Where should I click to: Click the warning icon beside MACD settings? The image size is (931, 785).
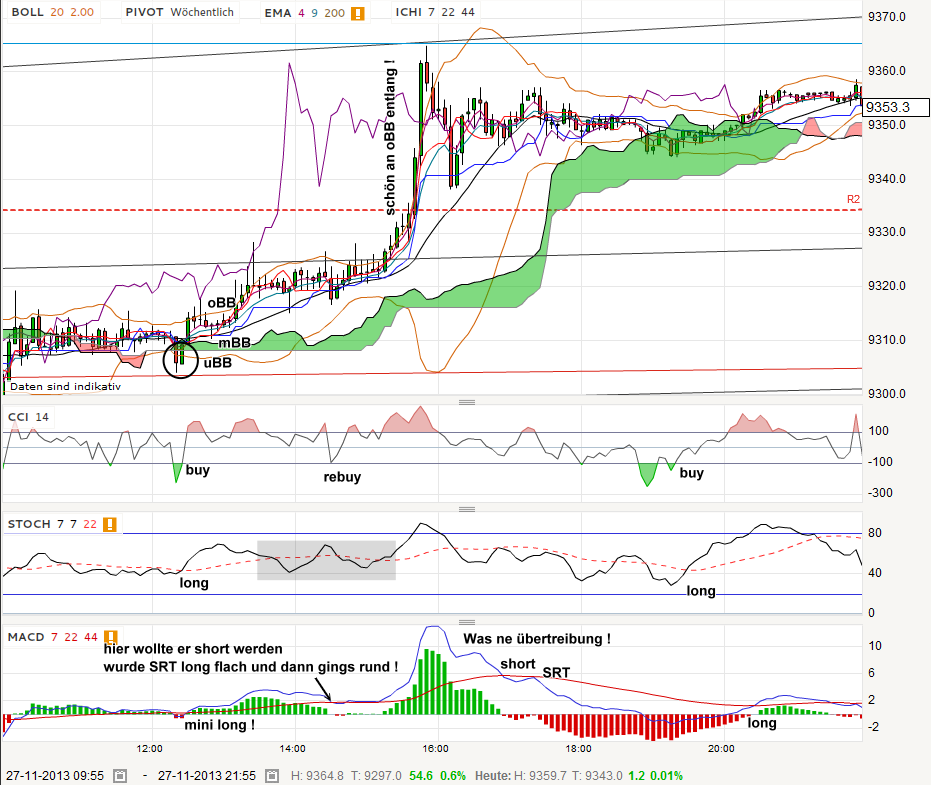click(x=111, y=637)
